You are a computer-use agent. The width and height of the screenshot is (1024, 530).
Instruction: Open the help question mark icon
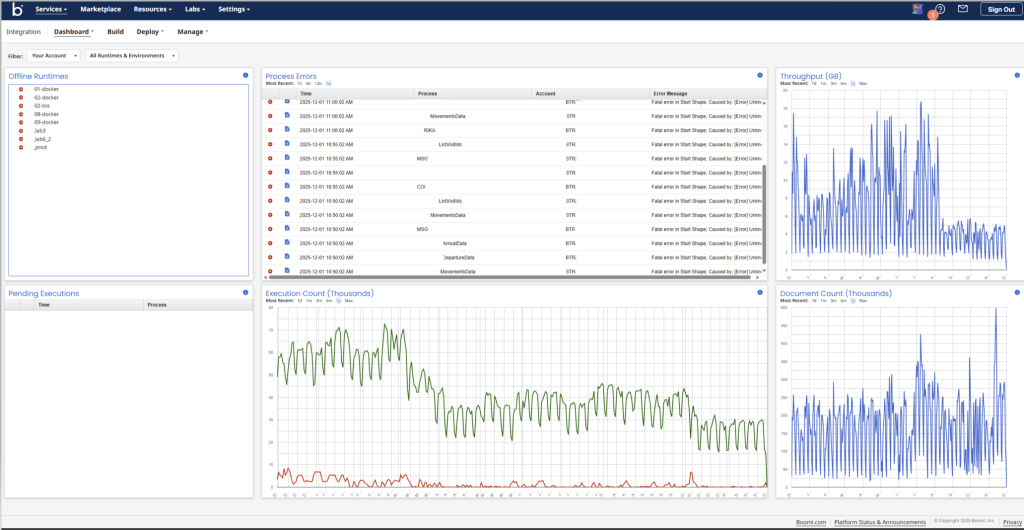click(939, 9)
